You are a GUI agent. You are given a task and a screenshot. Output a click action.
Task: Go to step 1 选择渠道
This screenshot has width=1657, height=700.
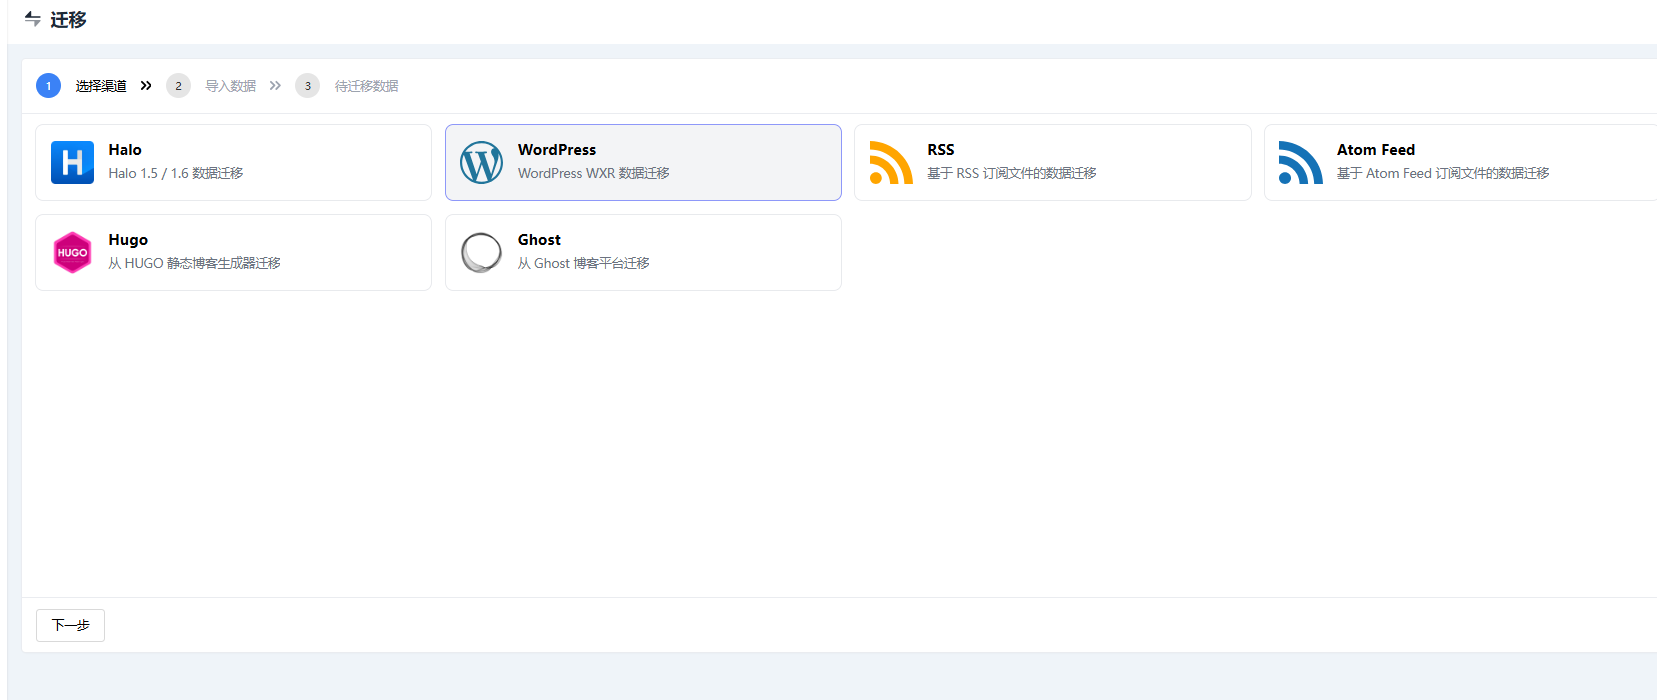coord(101,86)
